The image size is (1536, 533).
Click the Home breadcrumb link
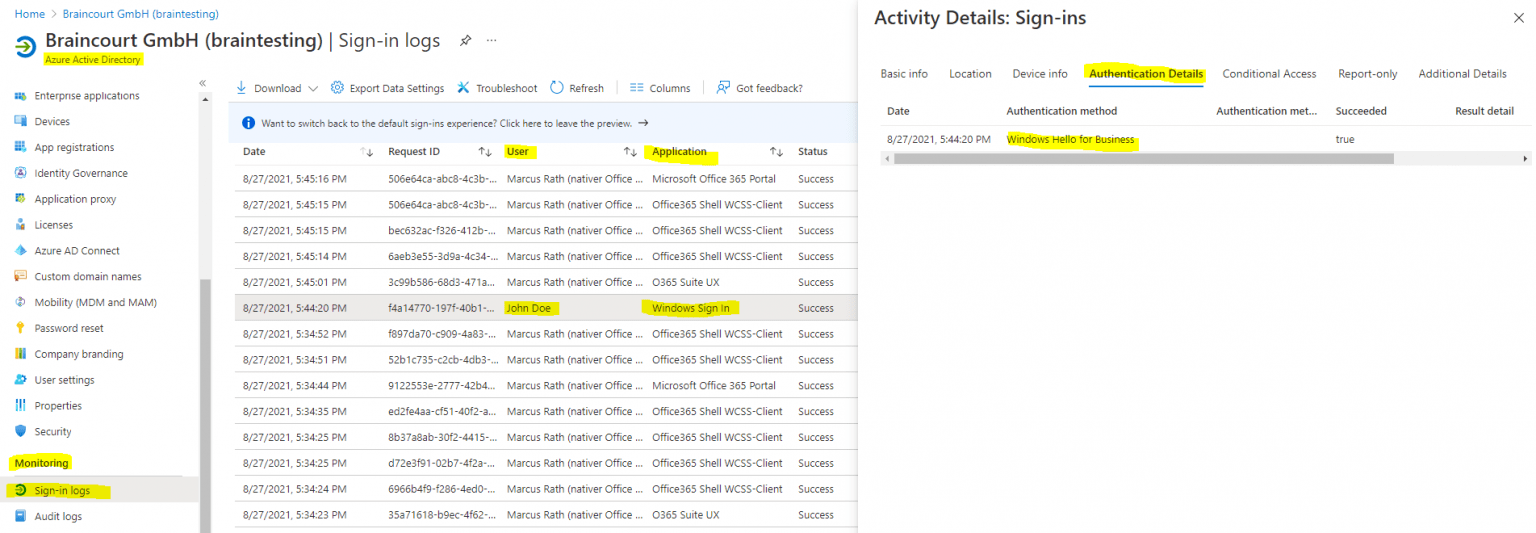[x=29, y=14]
